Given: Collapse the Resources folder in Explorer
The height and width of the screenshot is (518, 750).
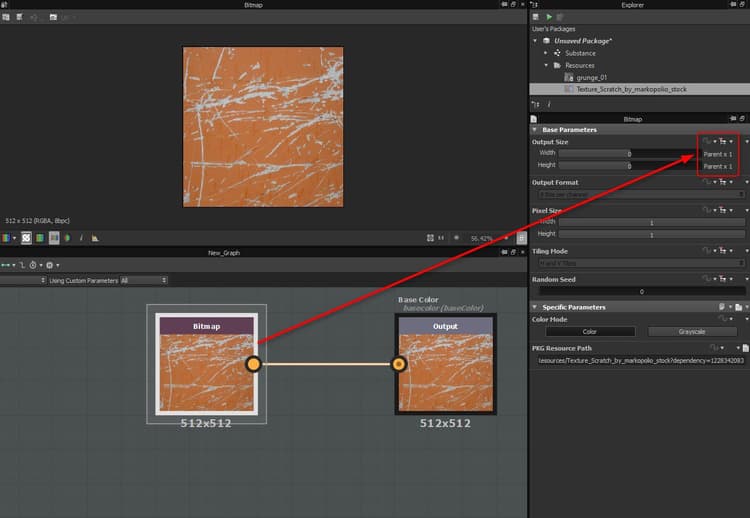Looking at the screenshot, I should [x=546, y=65].
